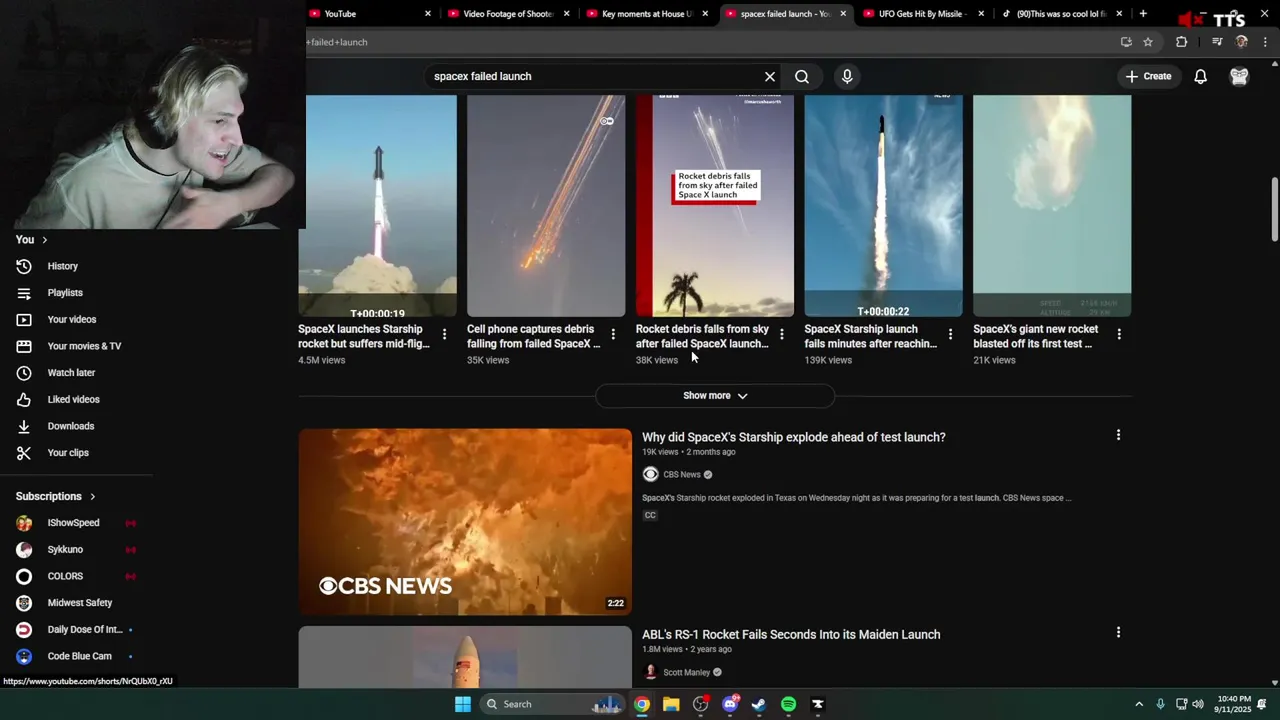This screenshot has width=1280, height=720.
Task: Open YouTube notifications bell
Action: click(1201, 76)
